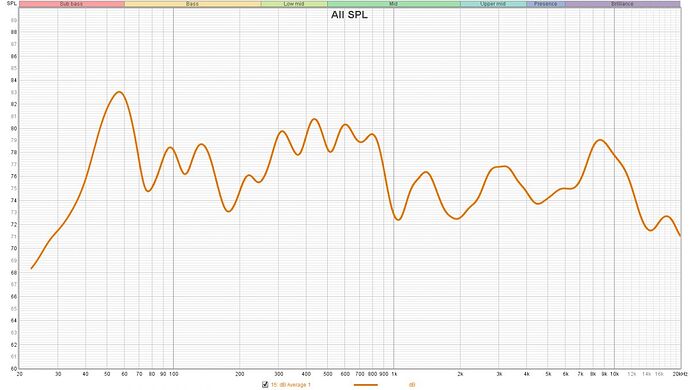Image resolution: width=690 pixels, height=390 pixels.
Task: Select the Brilliance band label
Action: [623, 4]
